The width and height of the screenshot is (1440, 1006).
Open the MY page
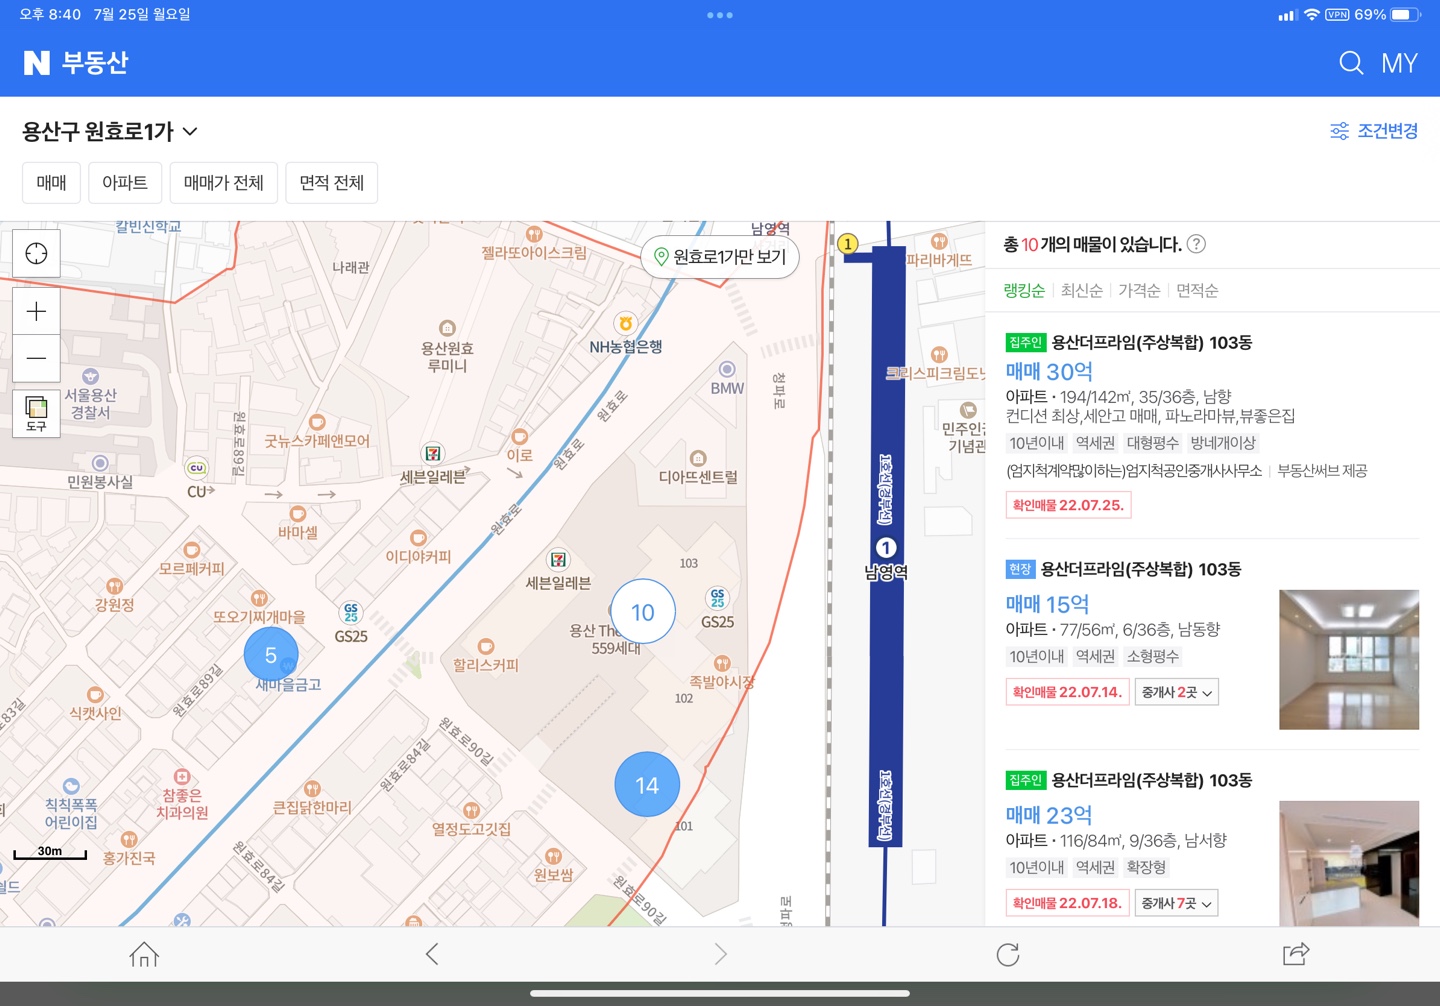pos(1399,63)
